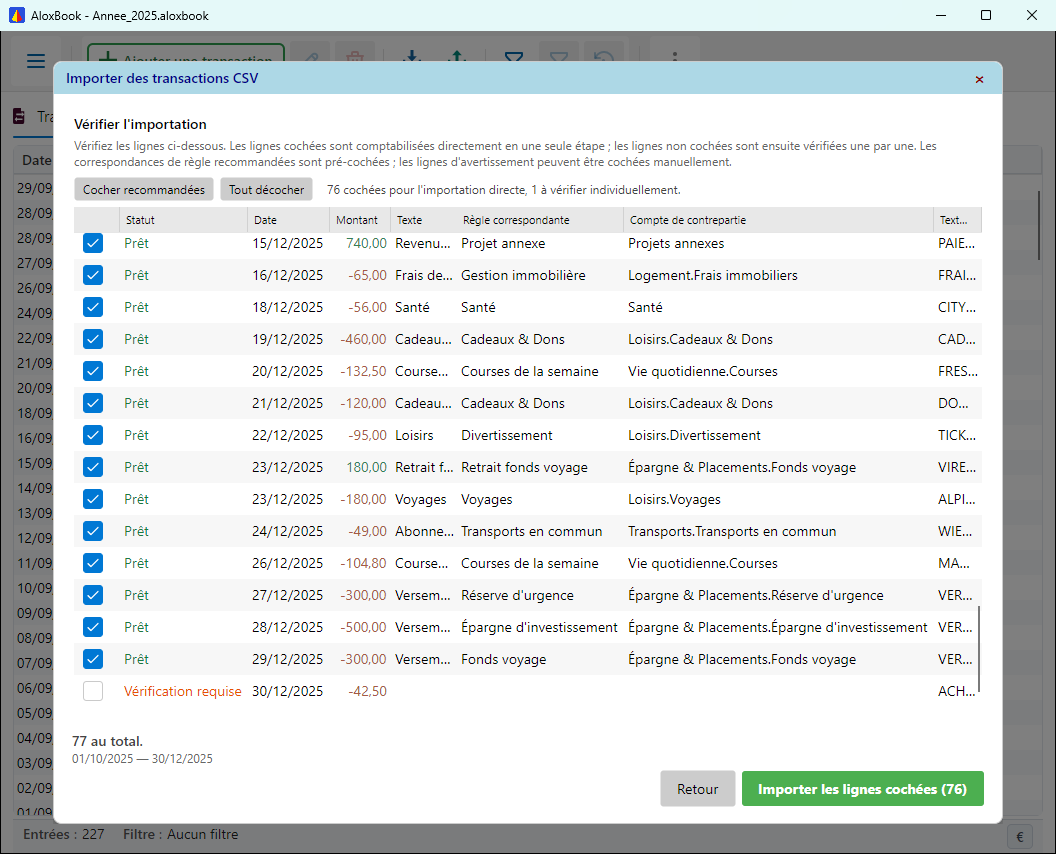Click the ACH... truncated text cell

tap(956, 691)
